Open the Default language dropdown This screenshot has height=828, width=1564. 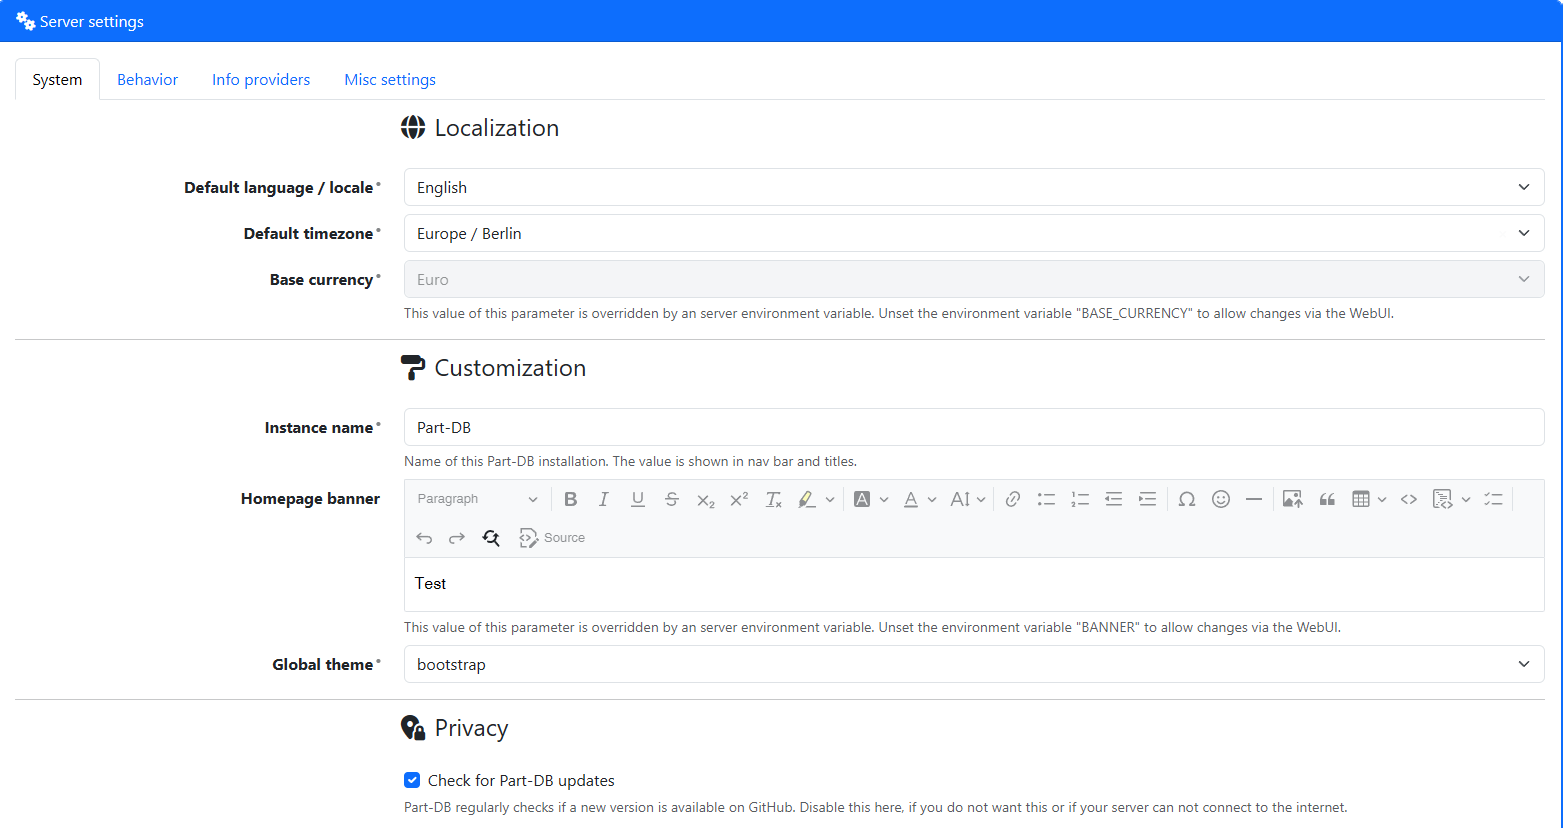point(973,187)
